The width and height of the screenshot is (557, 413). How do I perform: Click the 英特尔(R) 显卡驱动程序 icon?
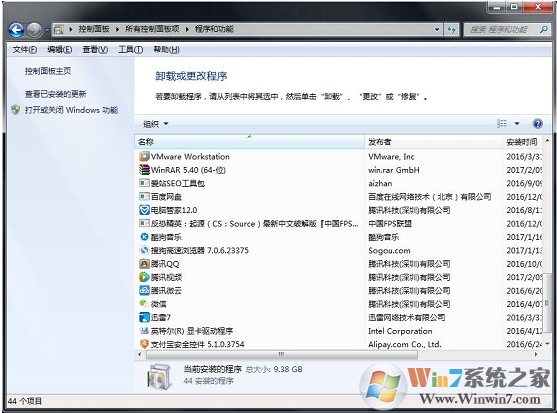coord(144,331)
